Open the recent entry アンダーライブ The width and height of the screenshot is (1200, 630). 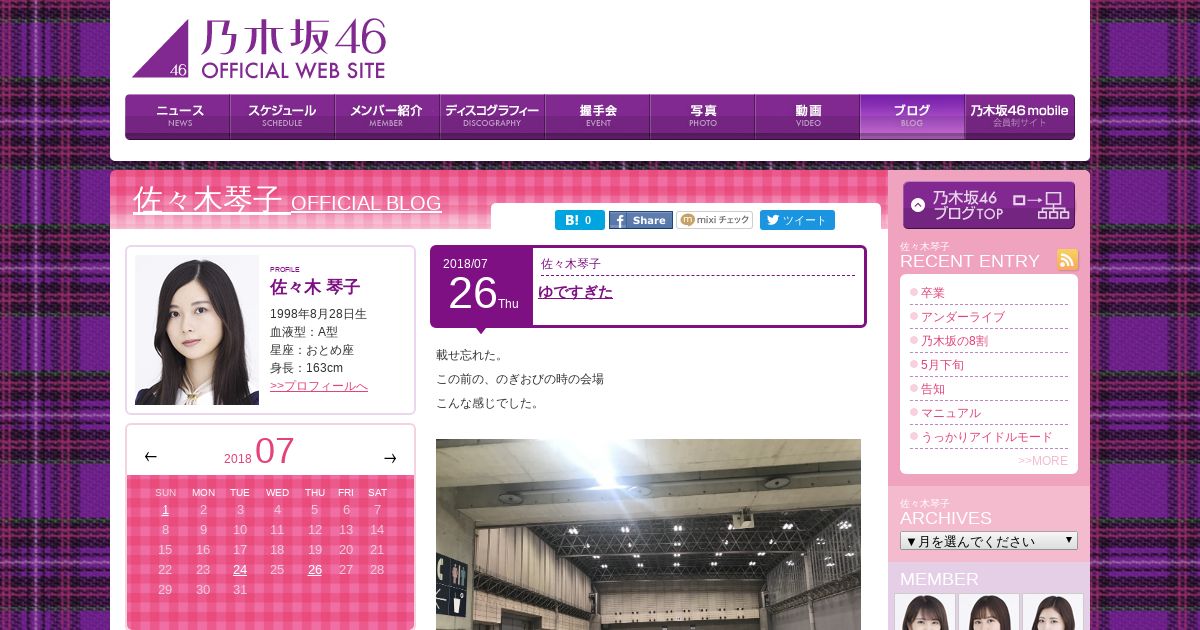[x=963, y=317]
